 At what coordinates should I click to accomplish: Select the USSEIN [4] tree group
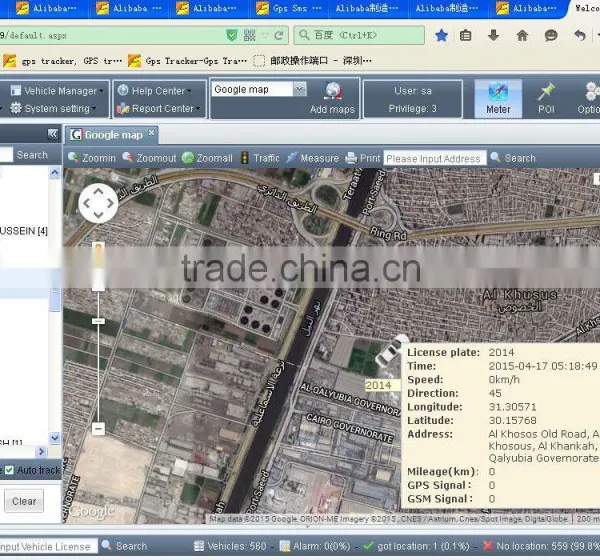(x=24, y=231)
